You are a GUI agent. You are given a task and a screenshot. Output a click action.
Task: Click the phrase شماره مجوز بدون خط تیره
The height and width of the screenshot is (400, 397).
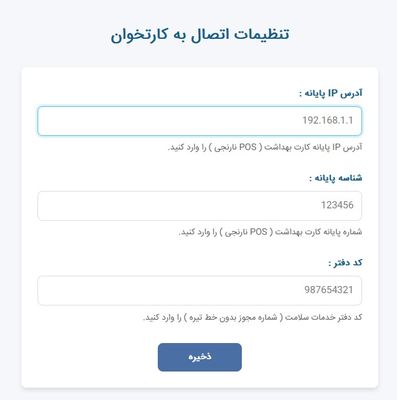click(233, 317)
